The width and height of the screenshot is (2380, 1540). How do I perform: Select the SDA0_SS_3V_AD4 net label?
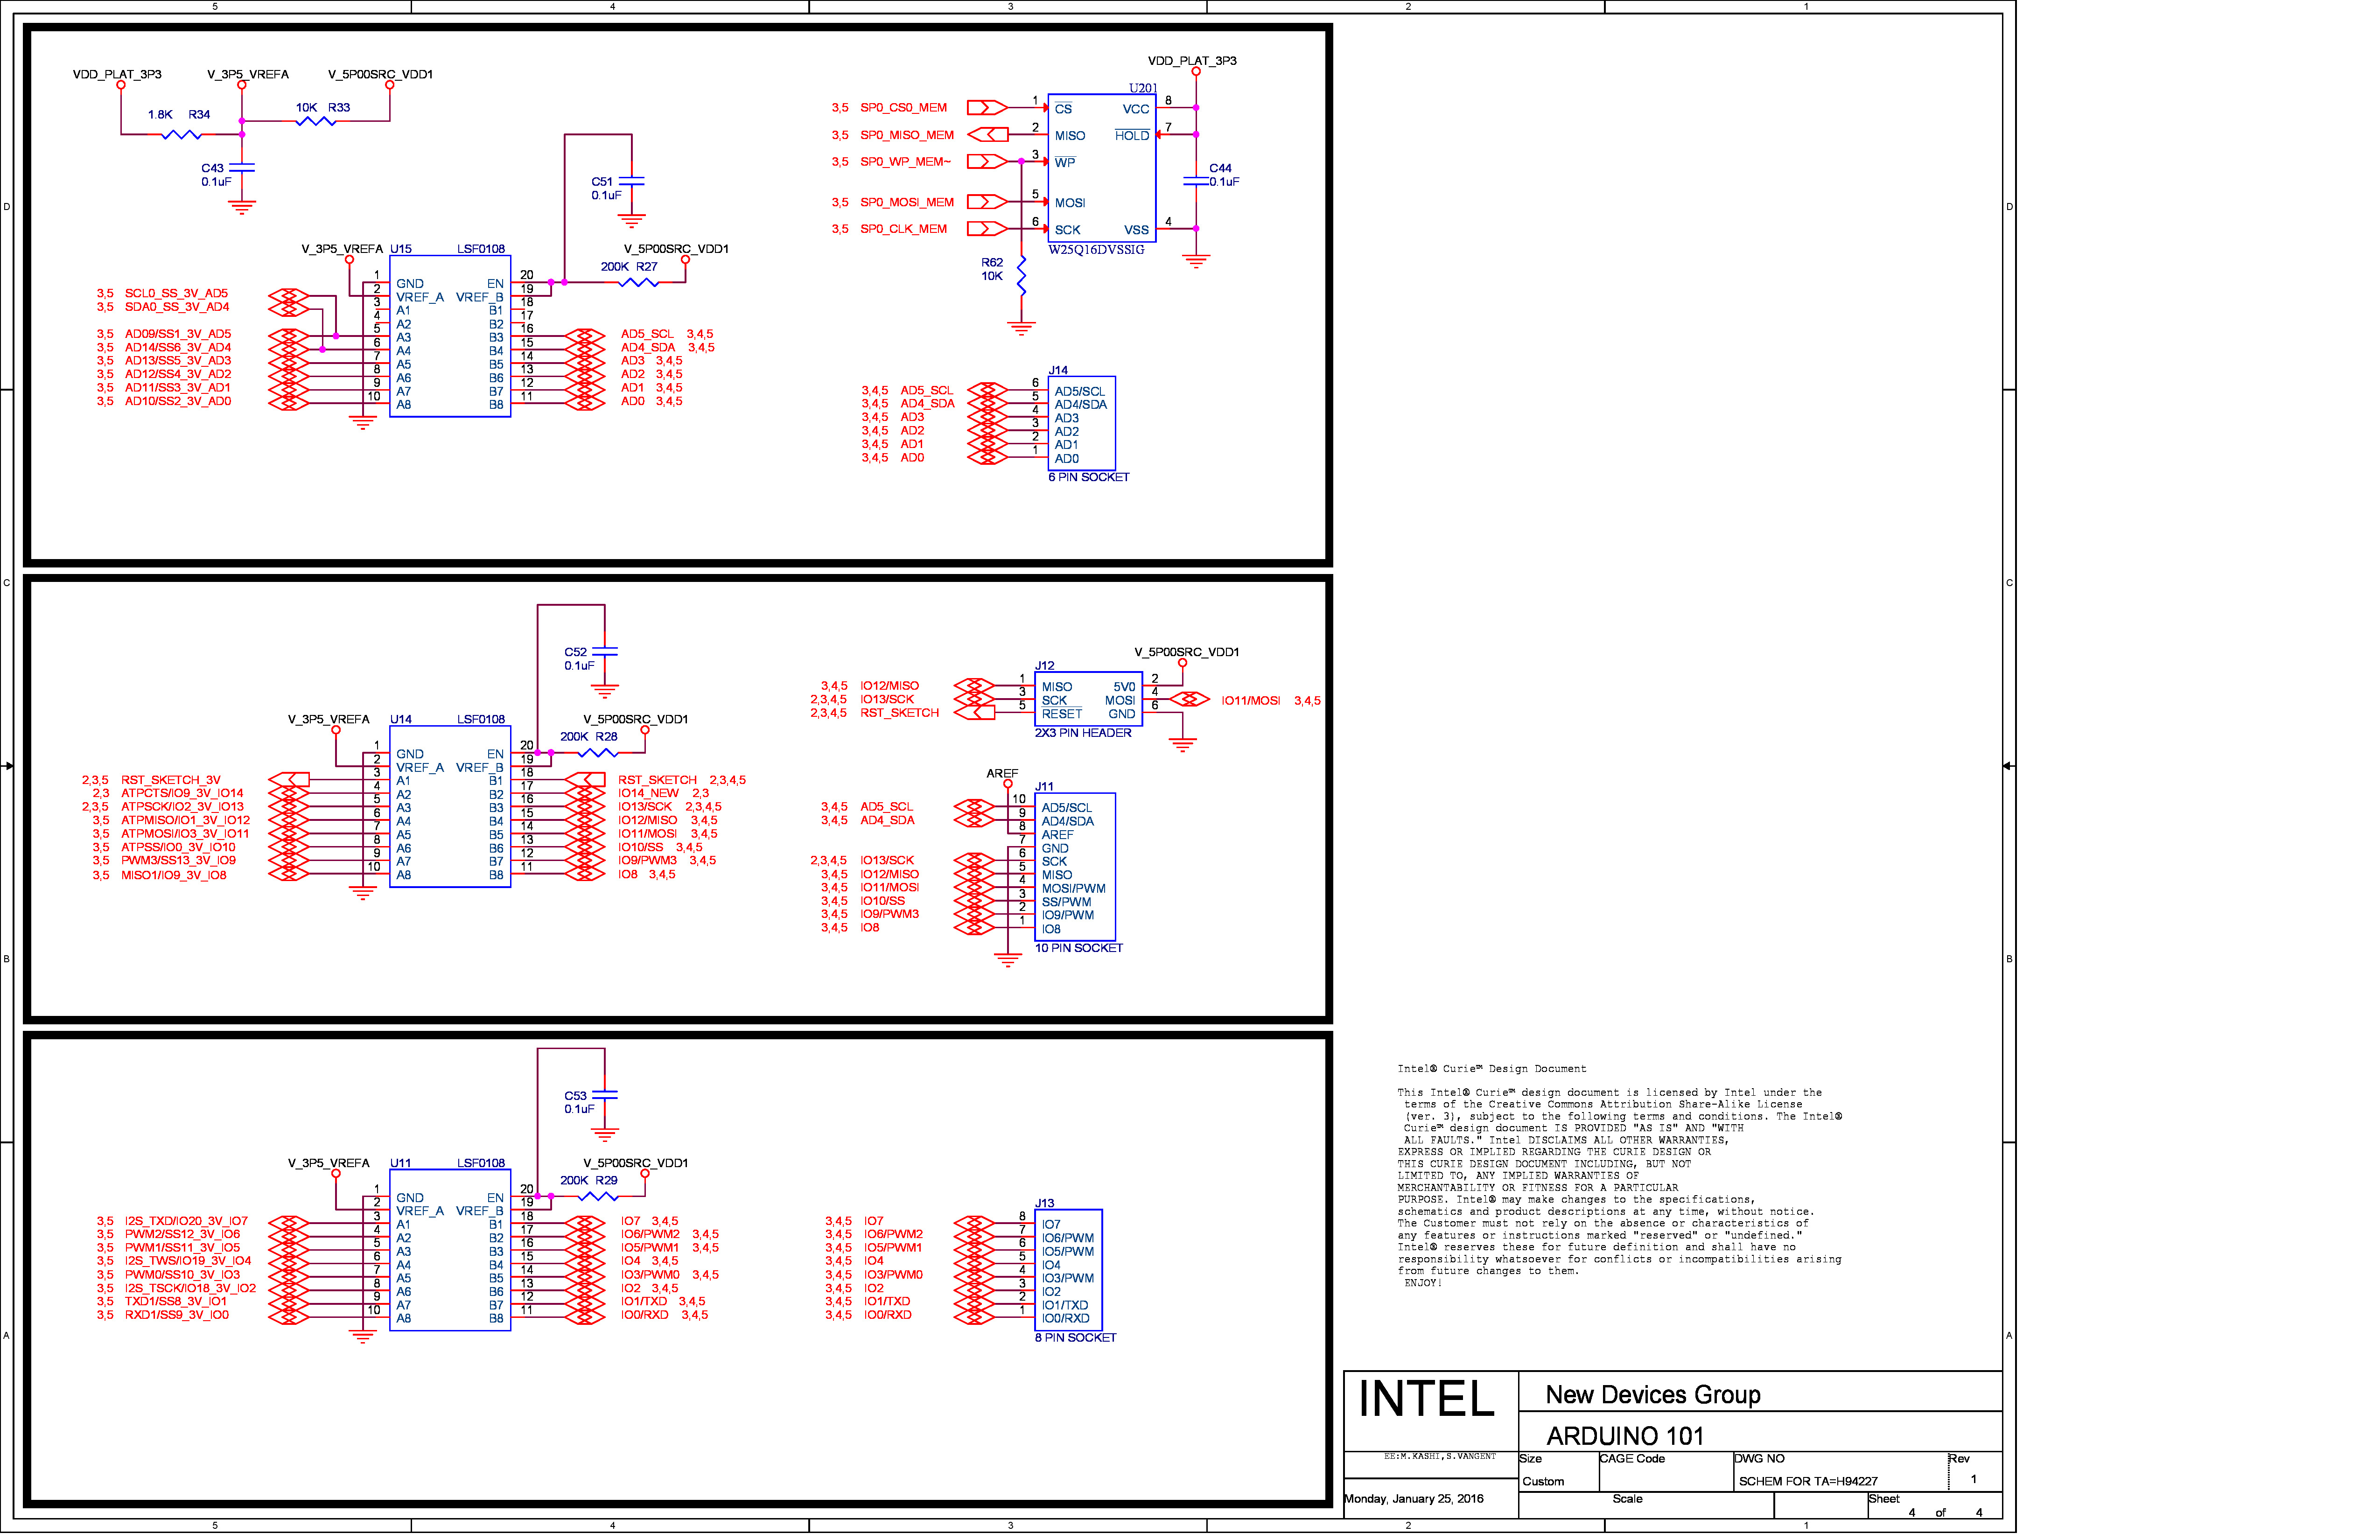point(177,308)
